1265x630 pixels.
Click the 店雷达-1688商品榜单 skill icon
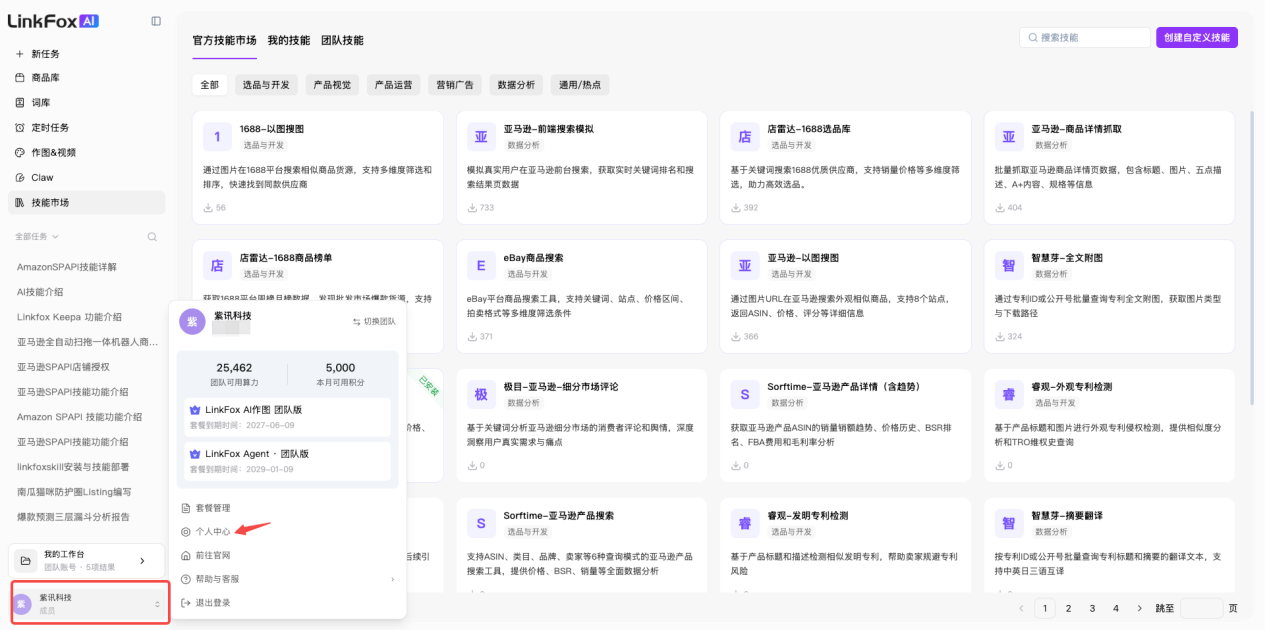(x=217, y=266)
